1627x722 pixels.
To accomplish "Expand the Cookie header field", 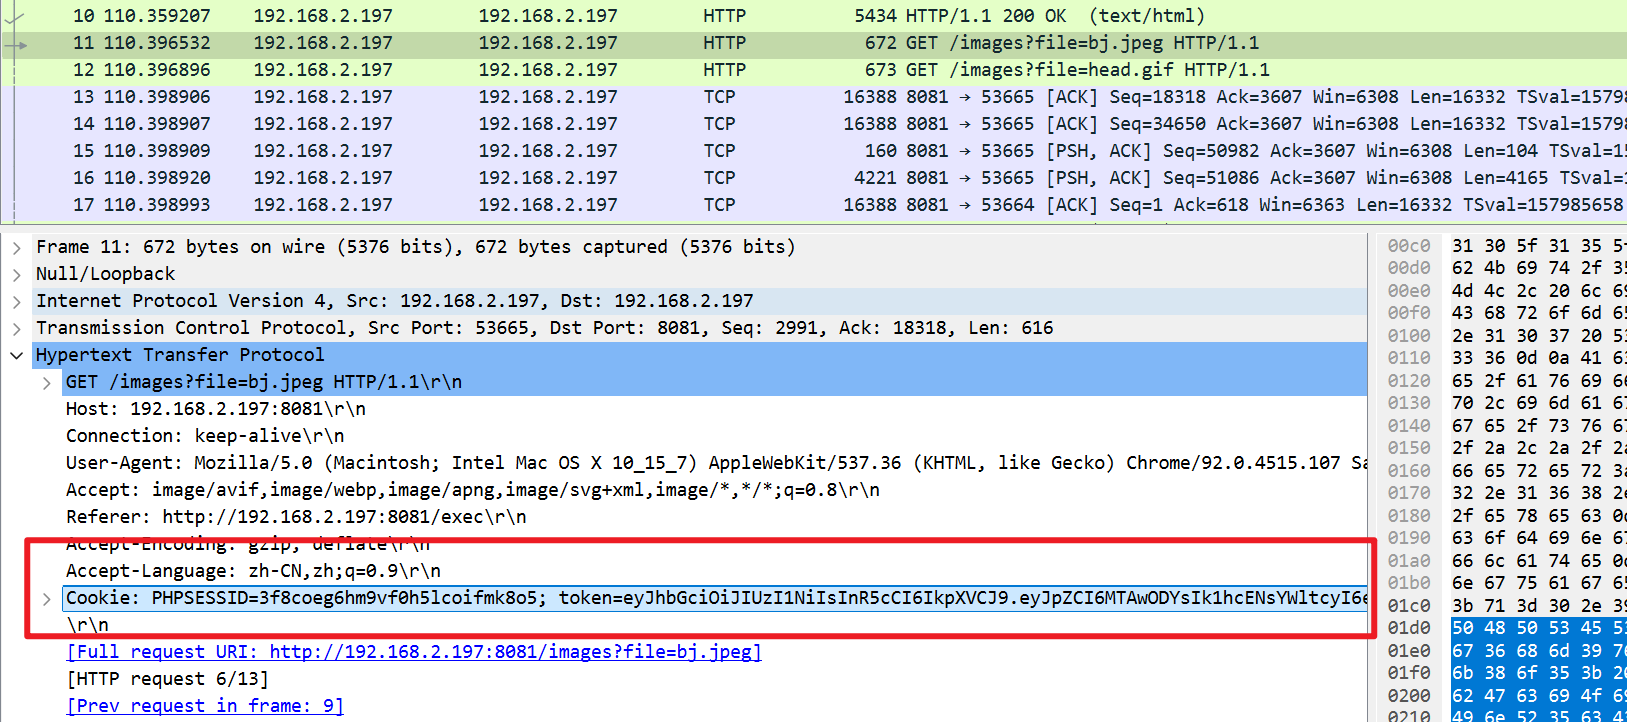I will pyautogui.click(x=46, y=598).
